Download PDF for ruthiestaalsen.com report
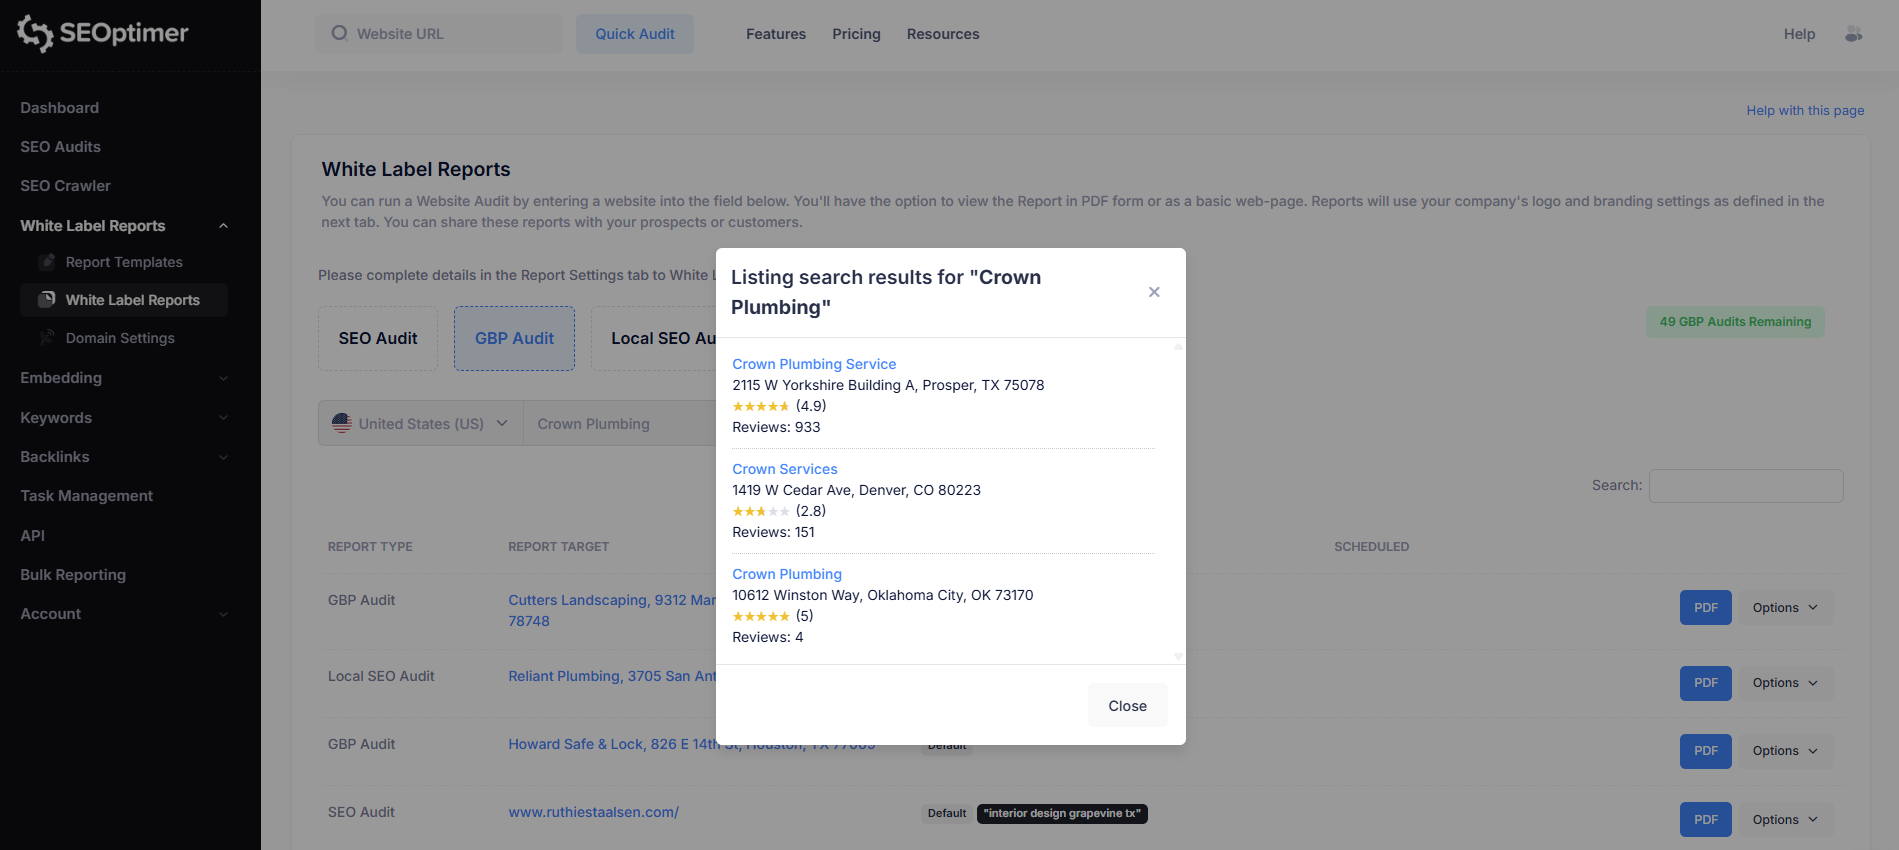 1706,820
